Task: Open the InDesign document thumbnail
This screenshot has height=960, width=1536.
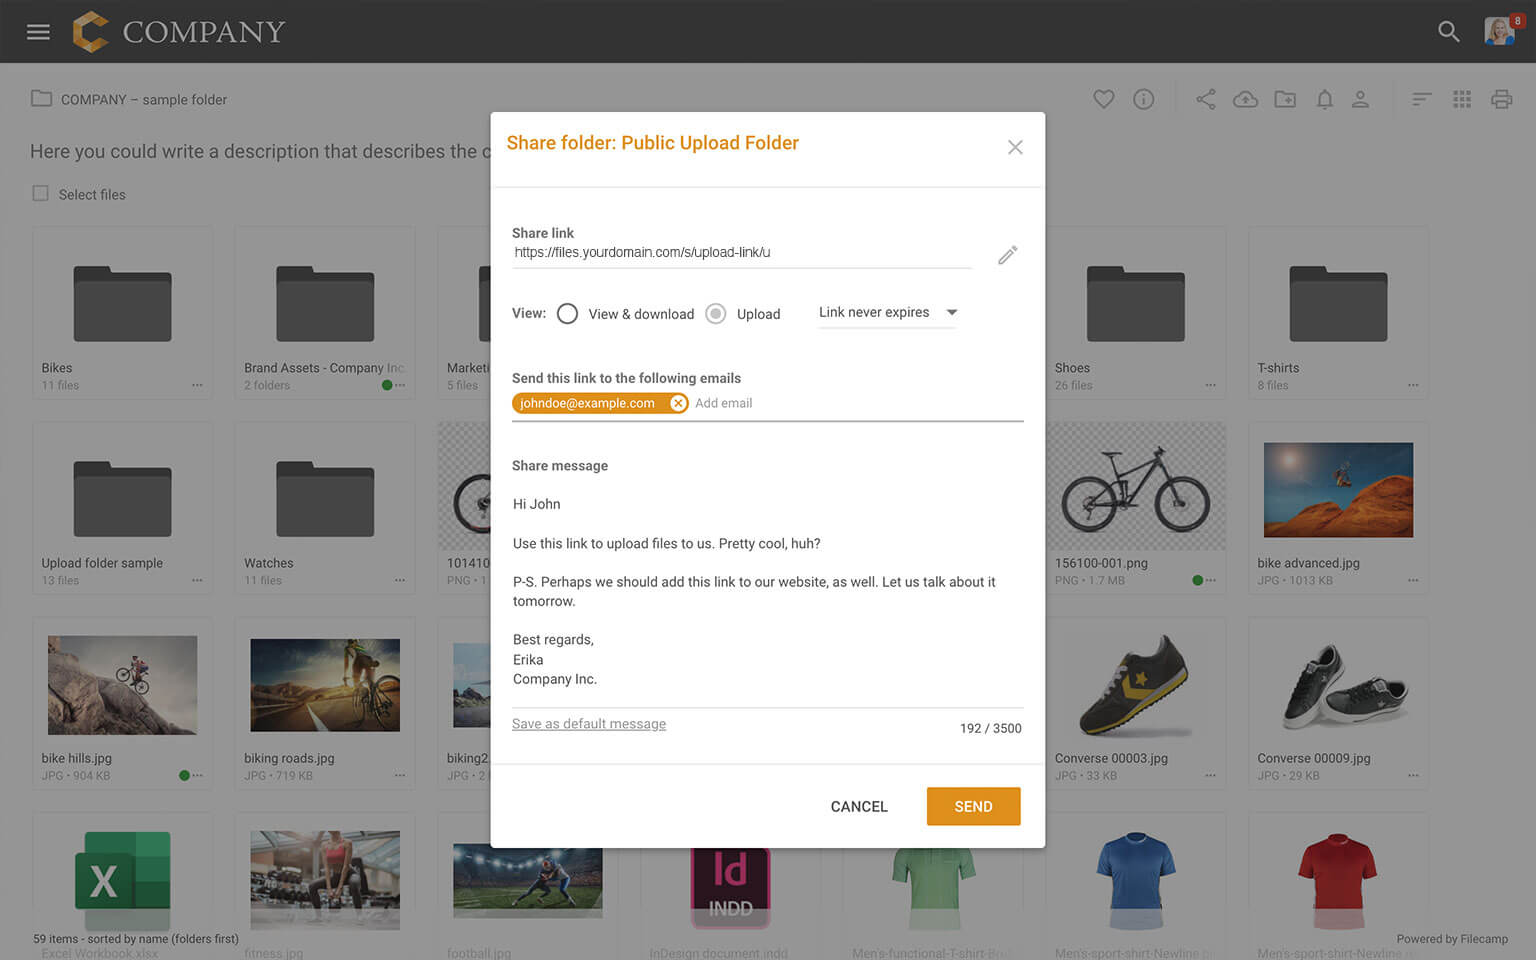Action: [730, 887]
